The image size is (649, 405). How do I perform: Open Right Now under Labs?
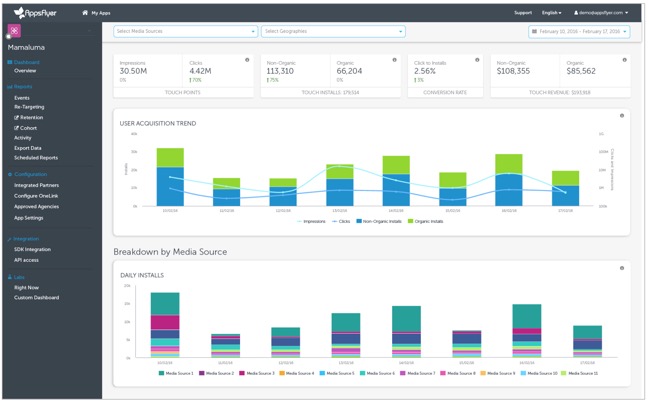[26, 288]
